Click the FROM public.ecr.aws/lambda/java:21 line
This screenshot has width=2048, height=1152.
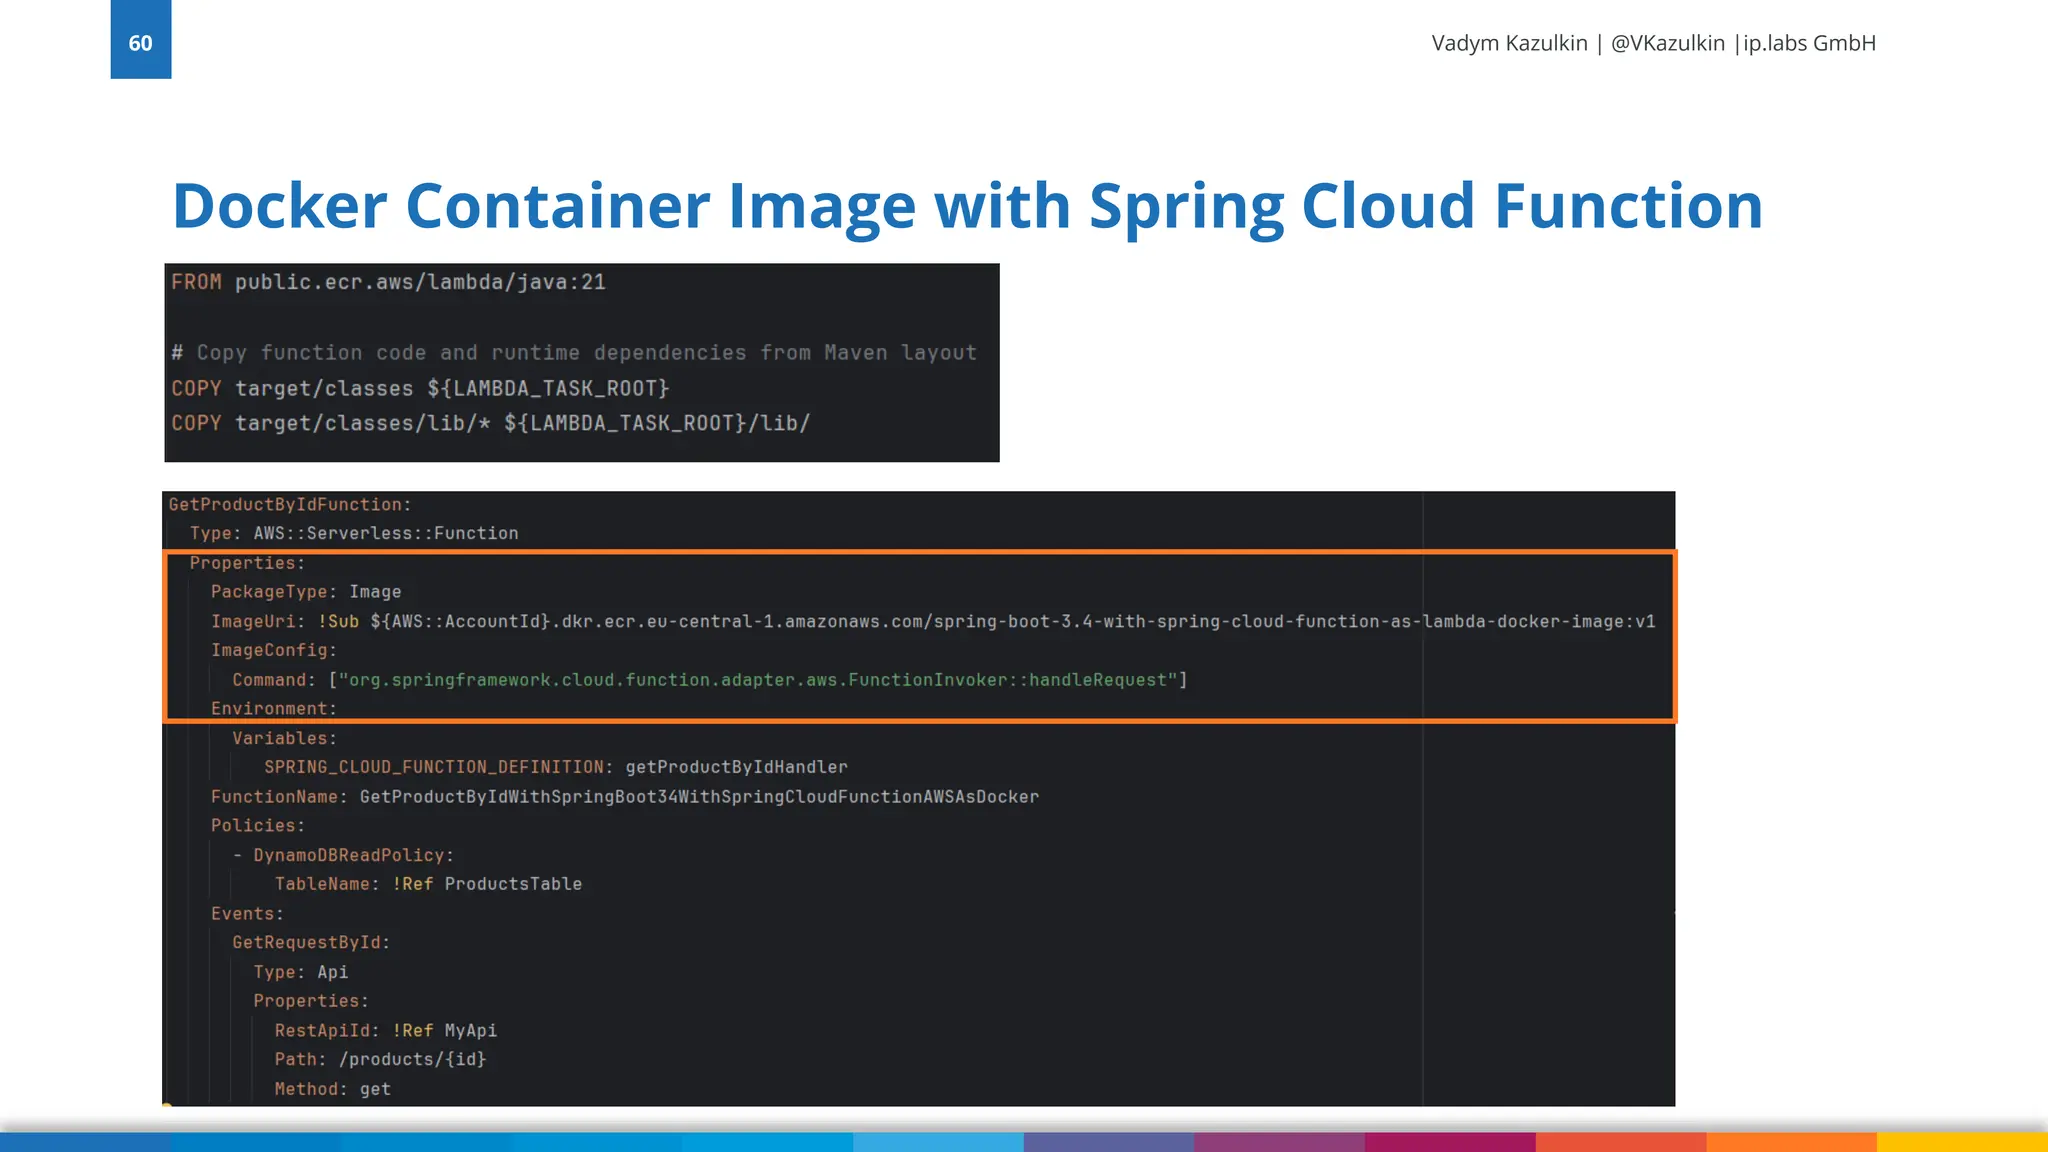tap(388, 282)
